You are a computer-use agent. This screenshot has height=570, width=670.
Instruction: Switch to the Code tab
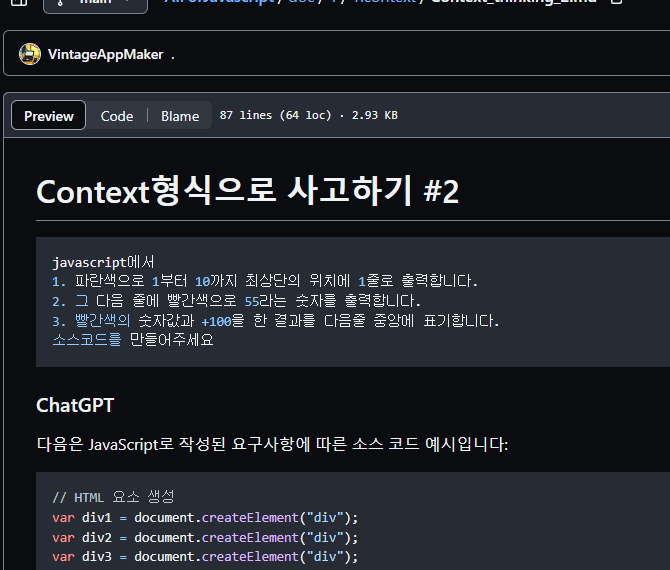[117, 116]
